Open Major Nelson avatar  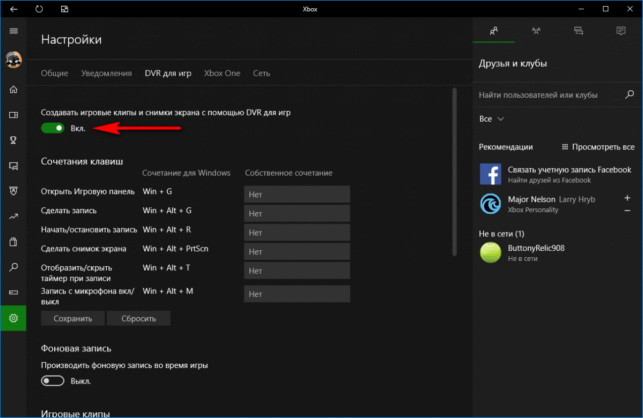(x=490, y=204)
